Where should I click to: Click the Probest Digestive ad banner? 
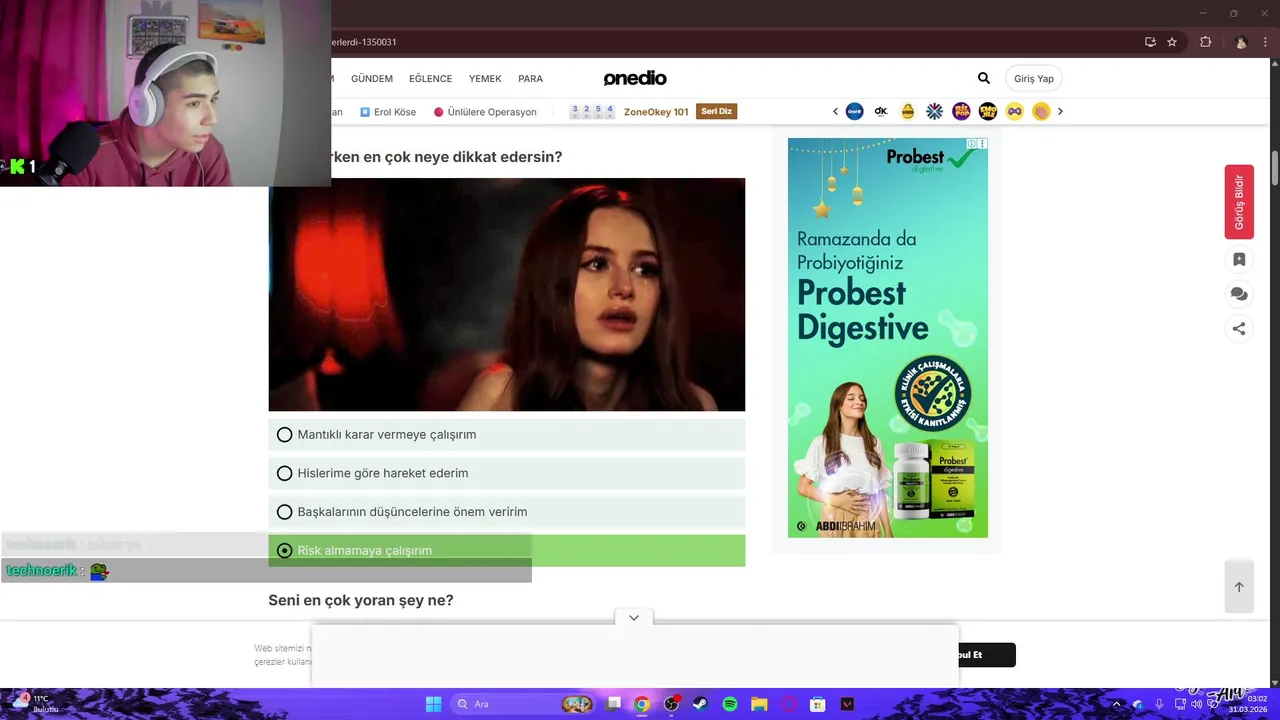point(888,338)
